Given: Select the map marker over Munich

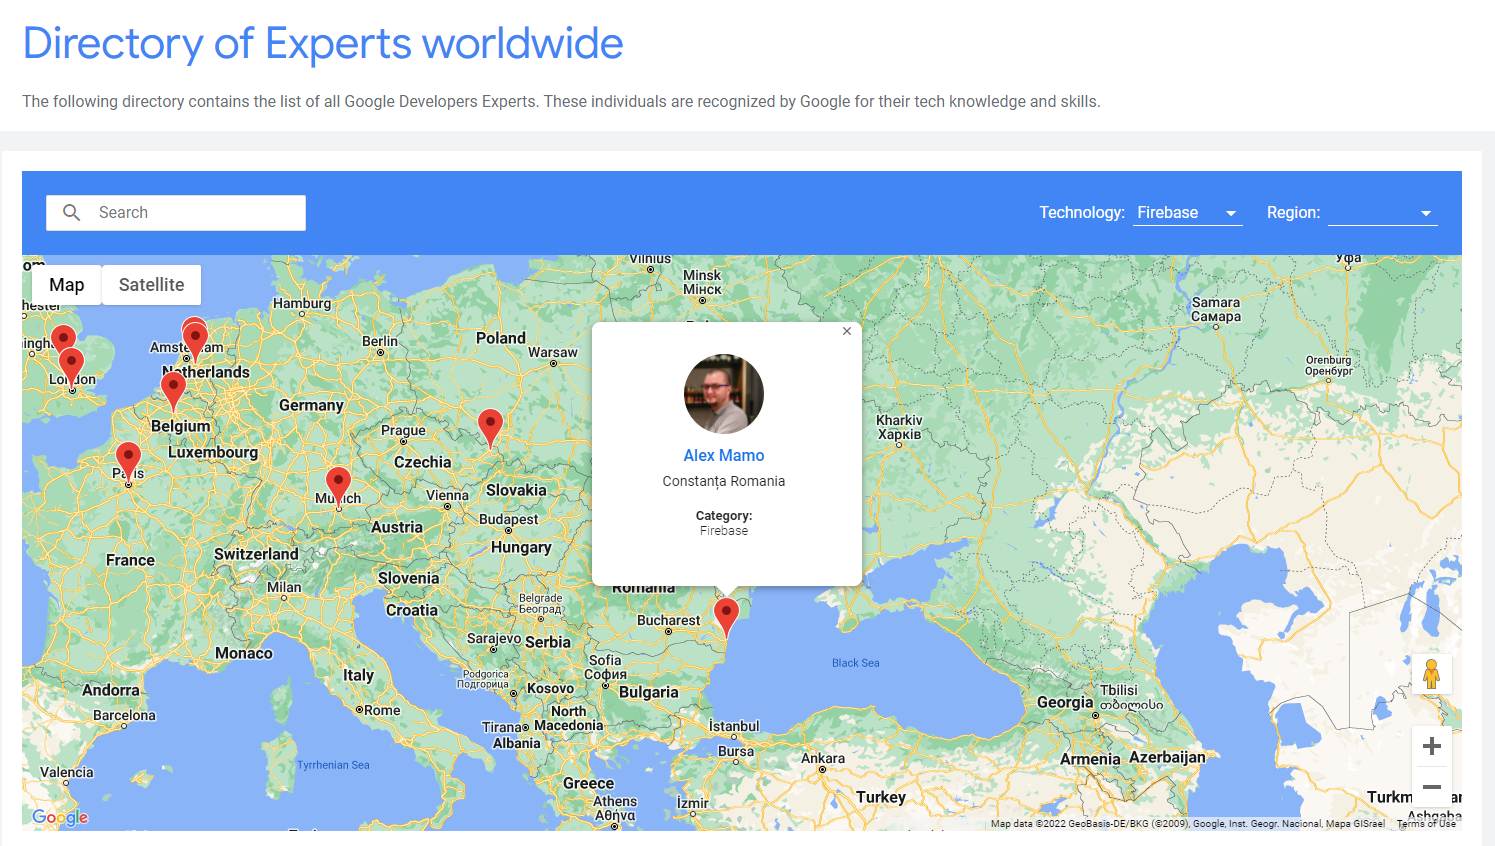Looking at the screenshot, I should point(339,484).
